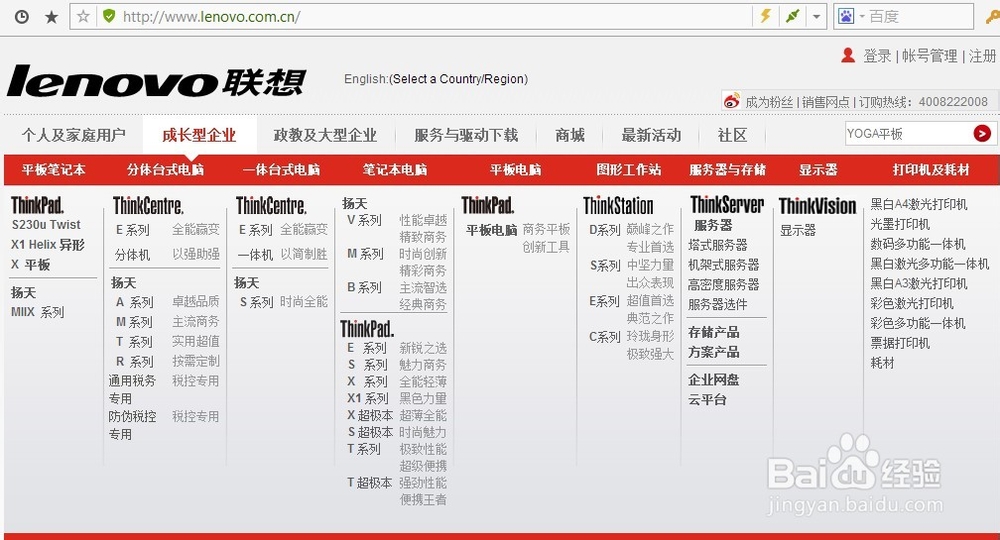Click the 登录 link

point(877,56)
